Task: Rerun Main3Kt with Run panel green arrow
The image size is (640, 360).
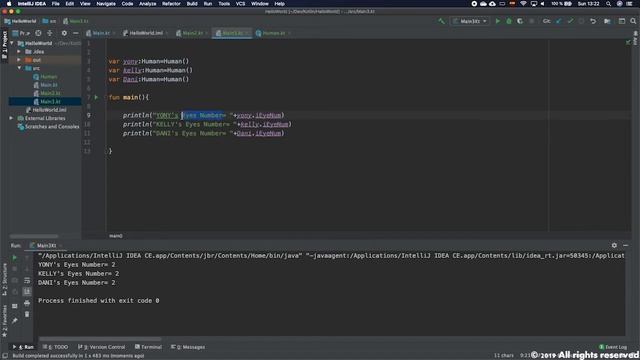Action: pyautogui.click(x=15, y=258)
